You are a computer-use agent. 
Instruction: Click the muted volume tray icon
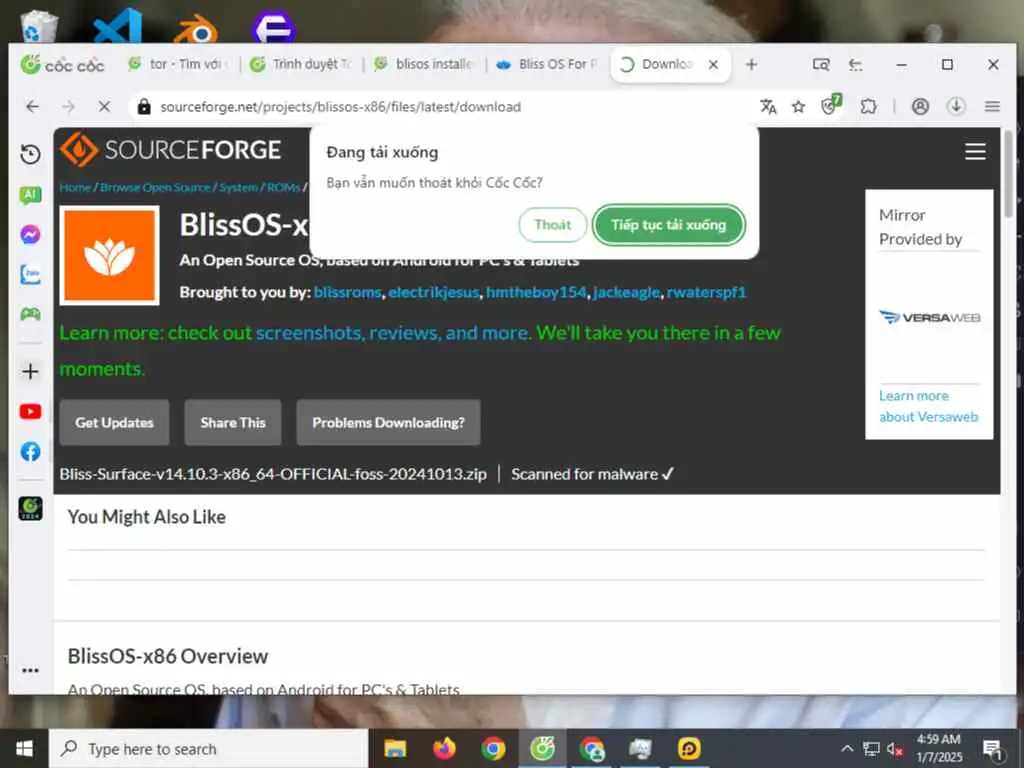[894, 749]
